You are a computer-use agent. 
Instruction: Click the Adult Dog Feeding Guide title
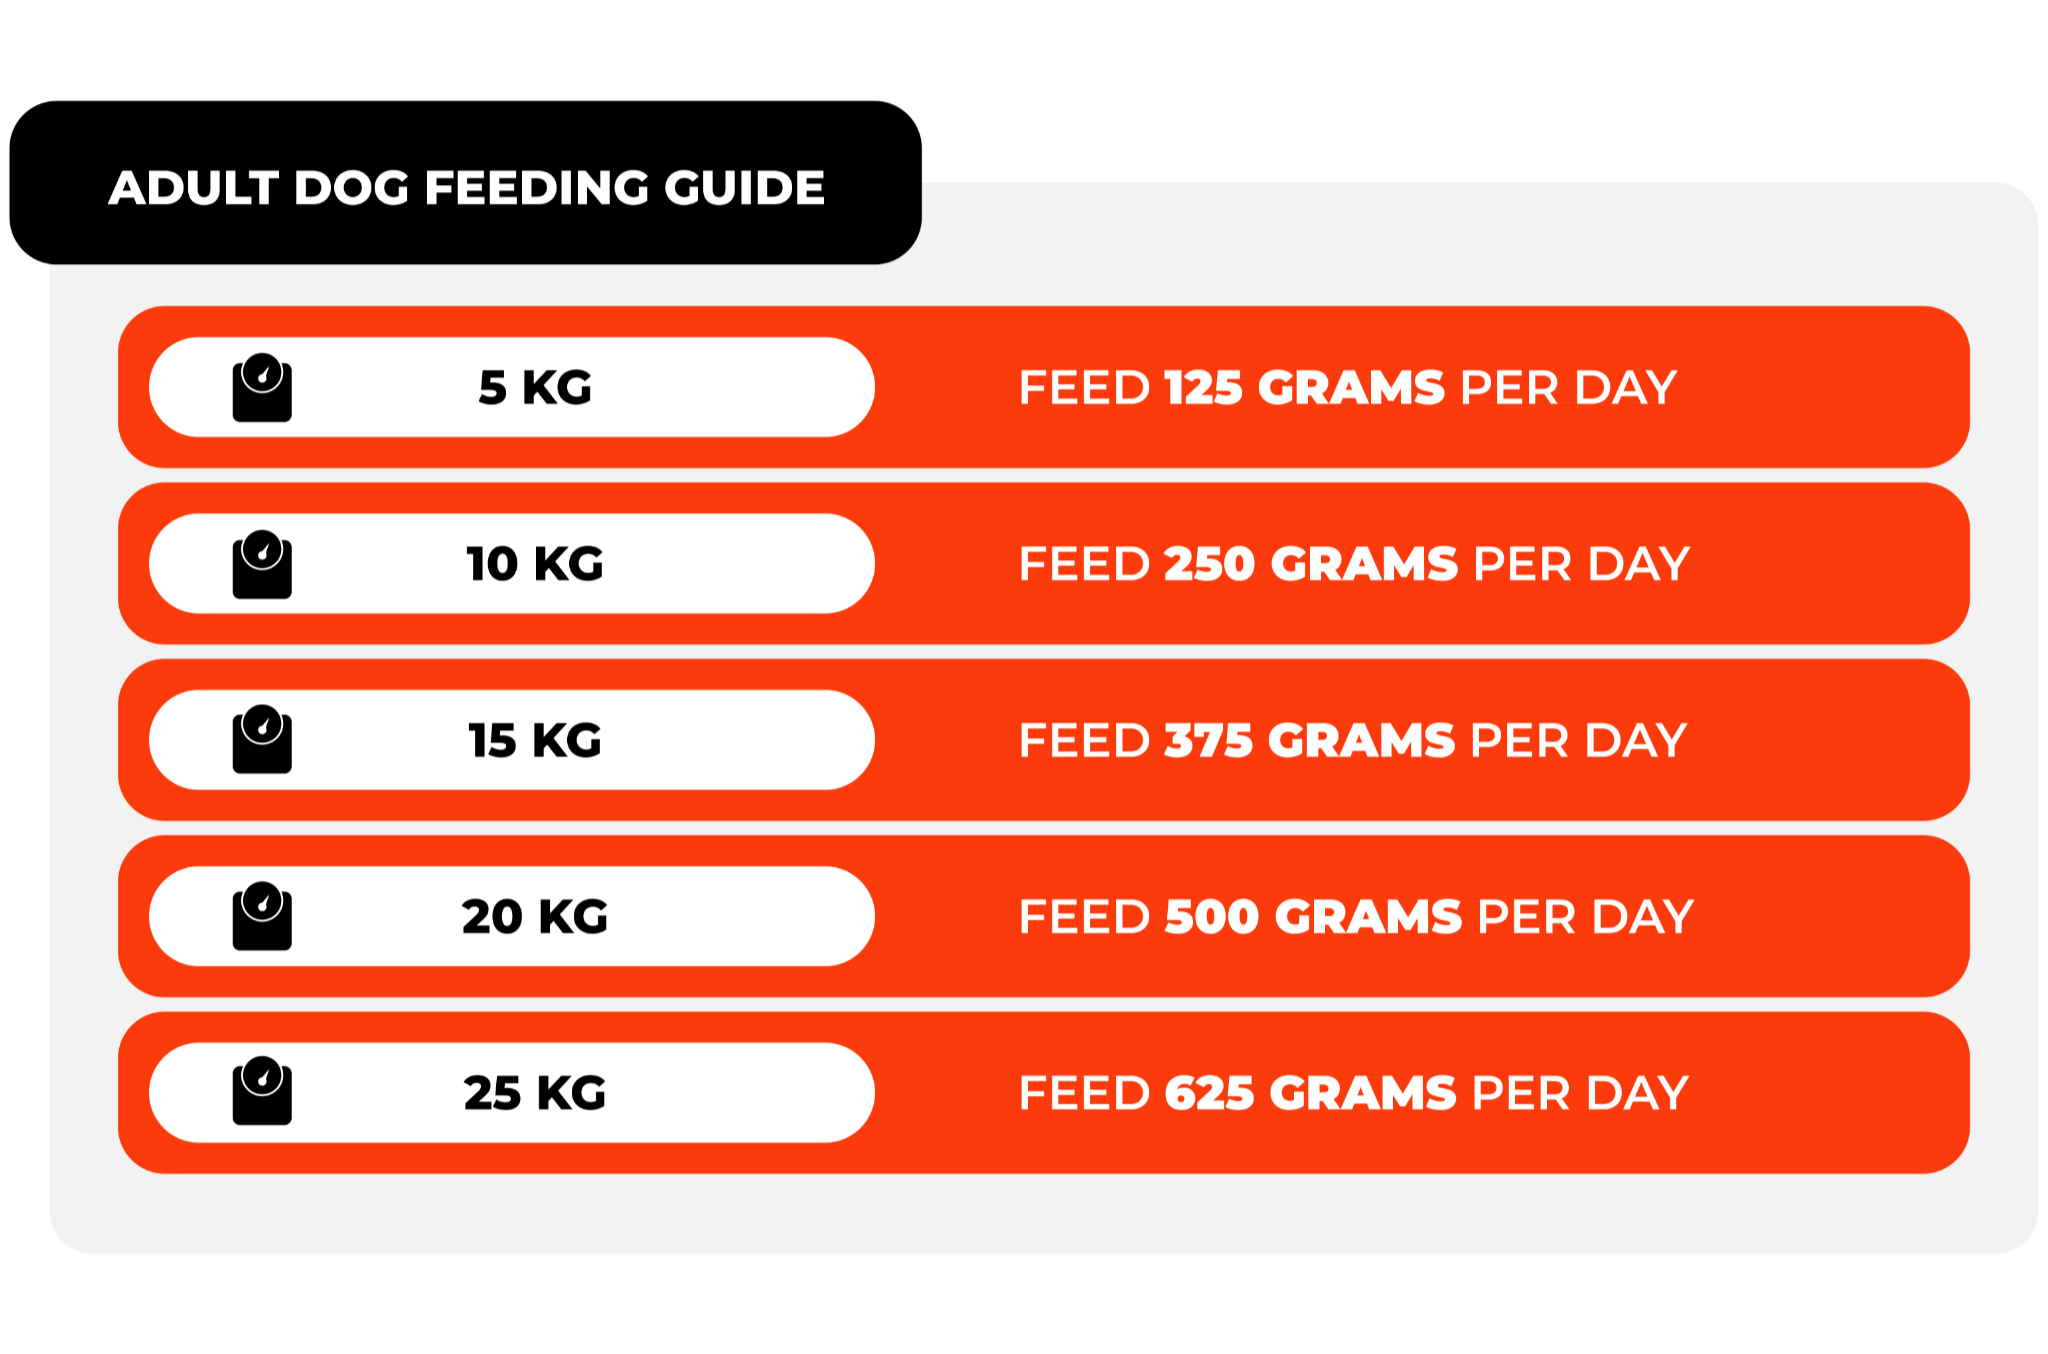coord(466,188)
